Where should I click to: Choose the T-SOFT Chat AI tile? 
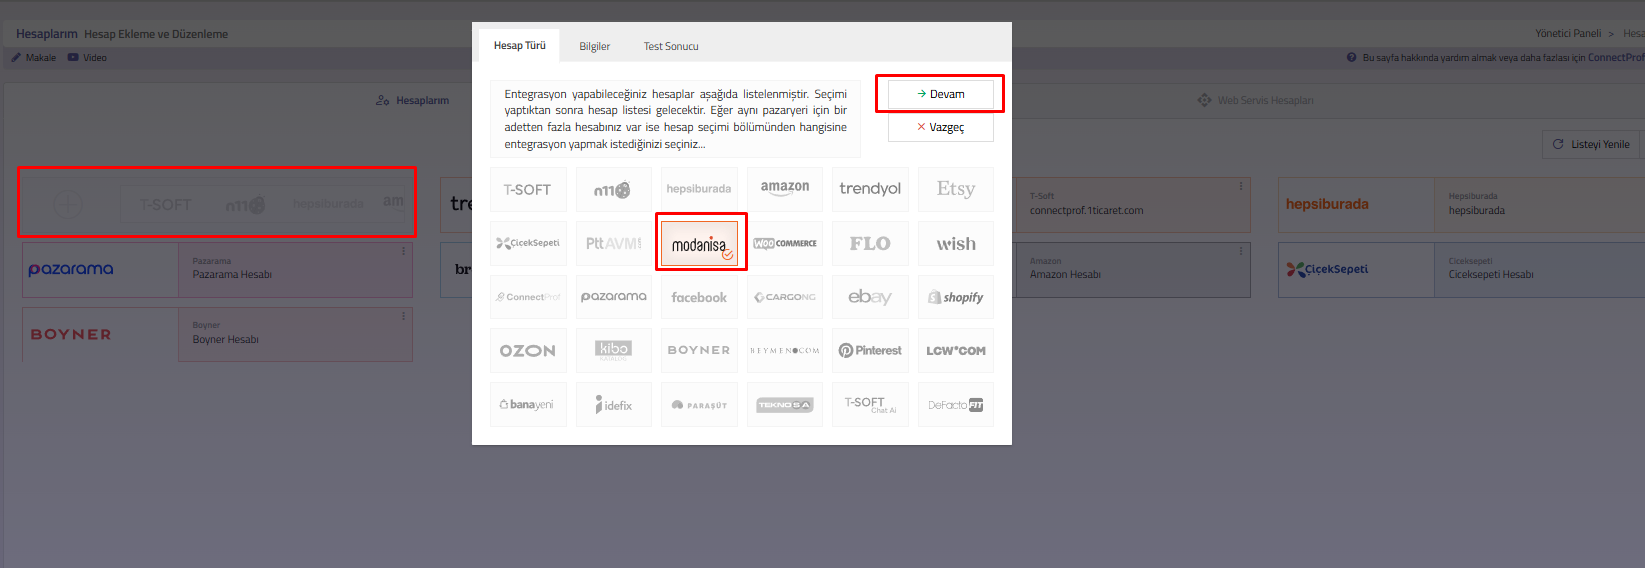pyautogui.click(x=870, y=405)
